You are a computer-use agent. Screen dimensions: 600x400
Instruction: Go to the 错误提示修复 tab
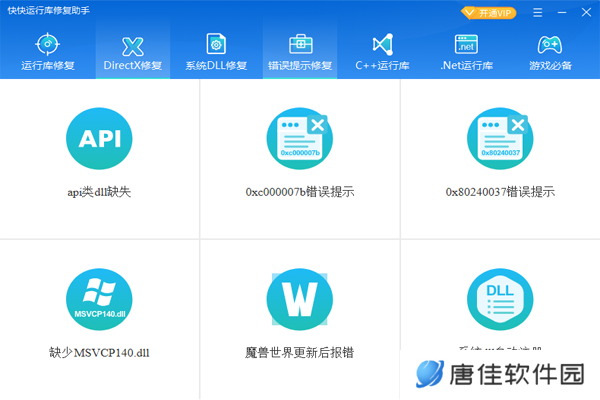point(300,51)
